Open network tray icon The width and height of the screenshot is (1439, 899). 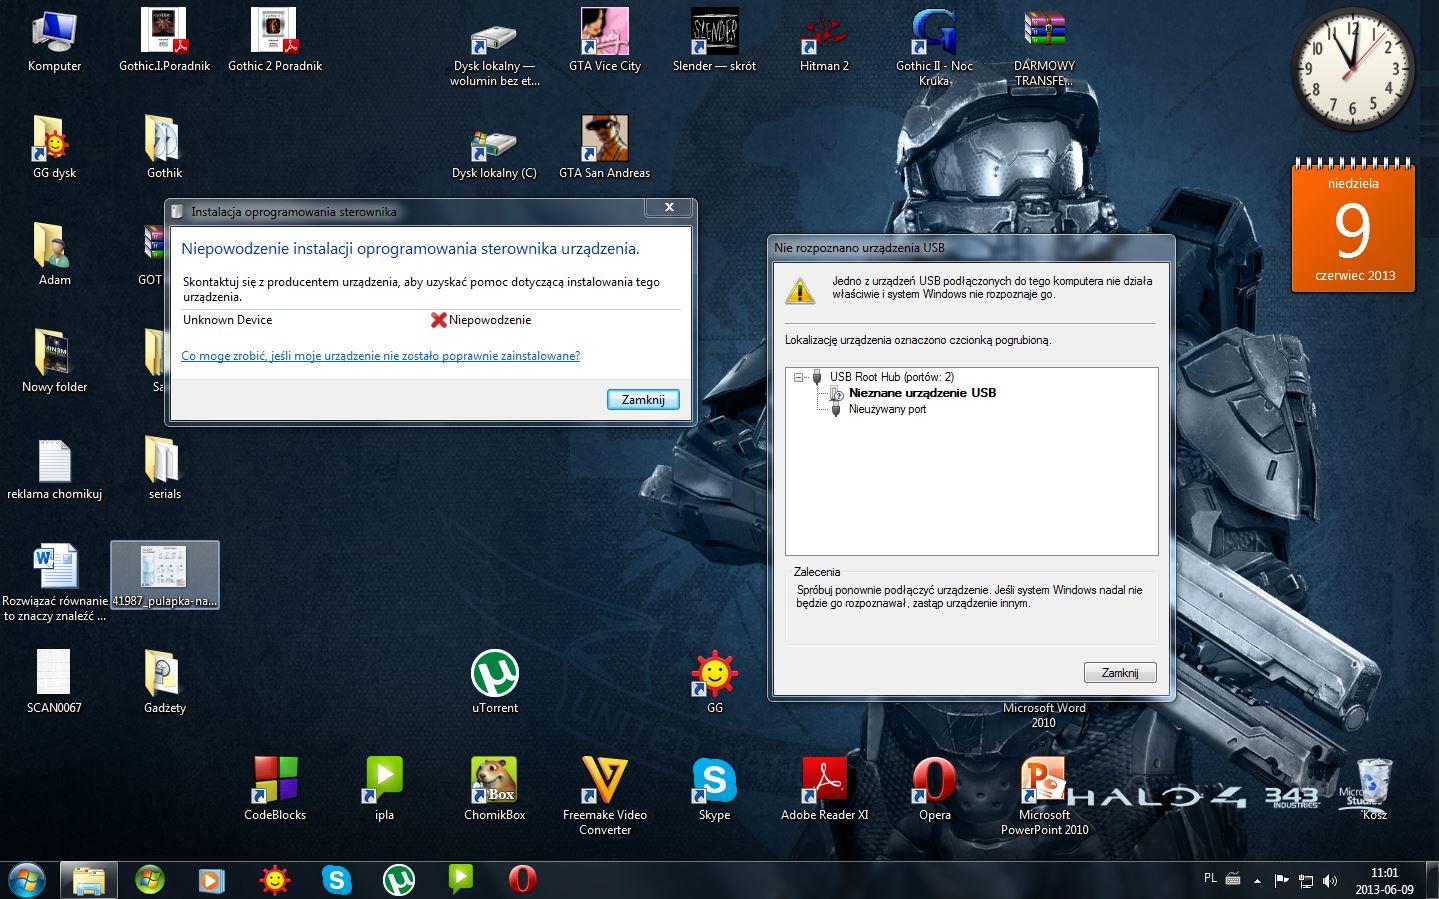click(x=1305, y=881)
